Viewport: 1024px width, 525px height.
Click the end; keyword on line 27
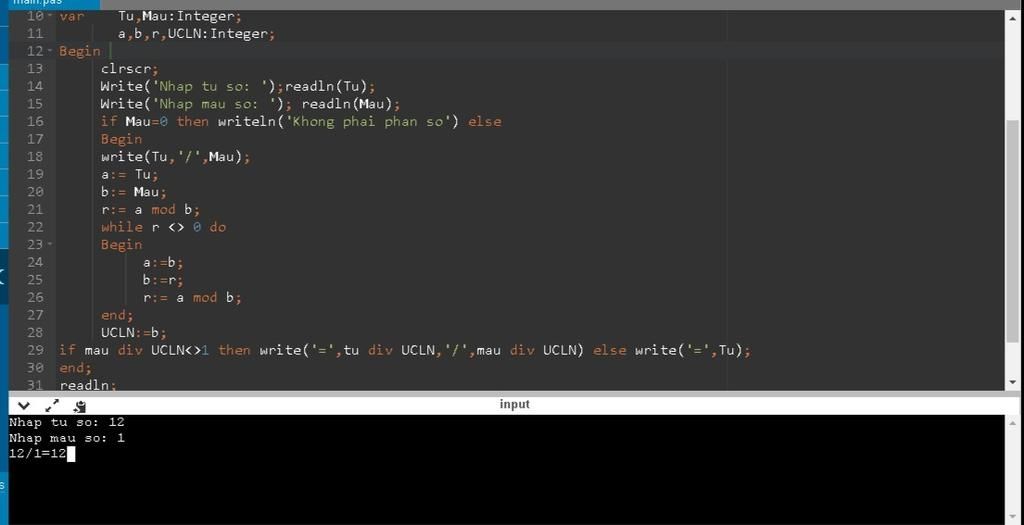point(117,315)
